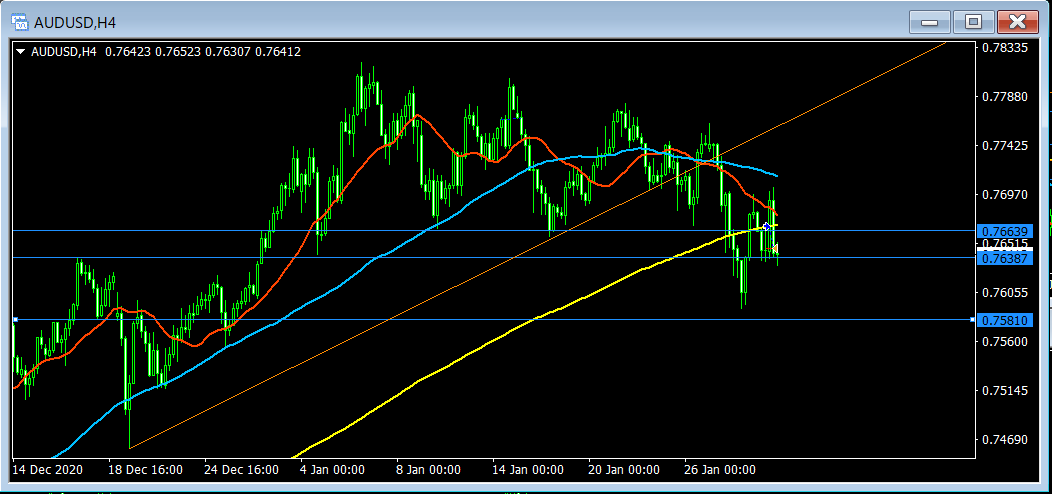Screen dimensions: 1052x494
Task: Close the AUDUSD,H4 chart window
Action: point(1018,22)
